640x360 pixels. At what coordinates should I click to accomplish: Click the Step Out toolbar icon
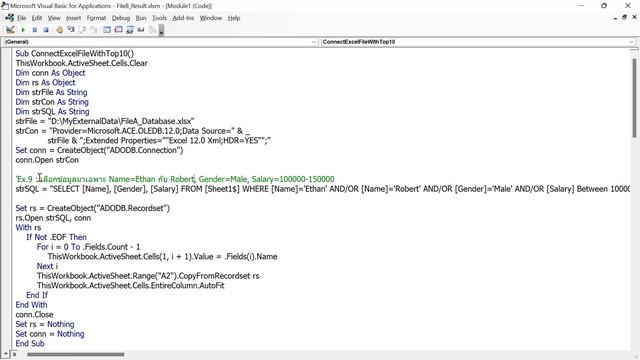tap(94, 30)
